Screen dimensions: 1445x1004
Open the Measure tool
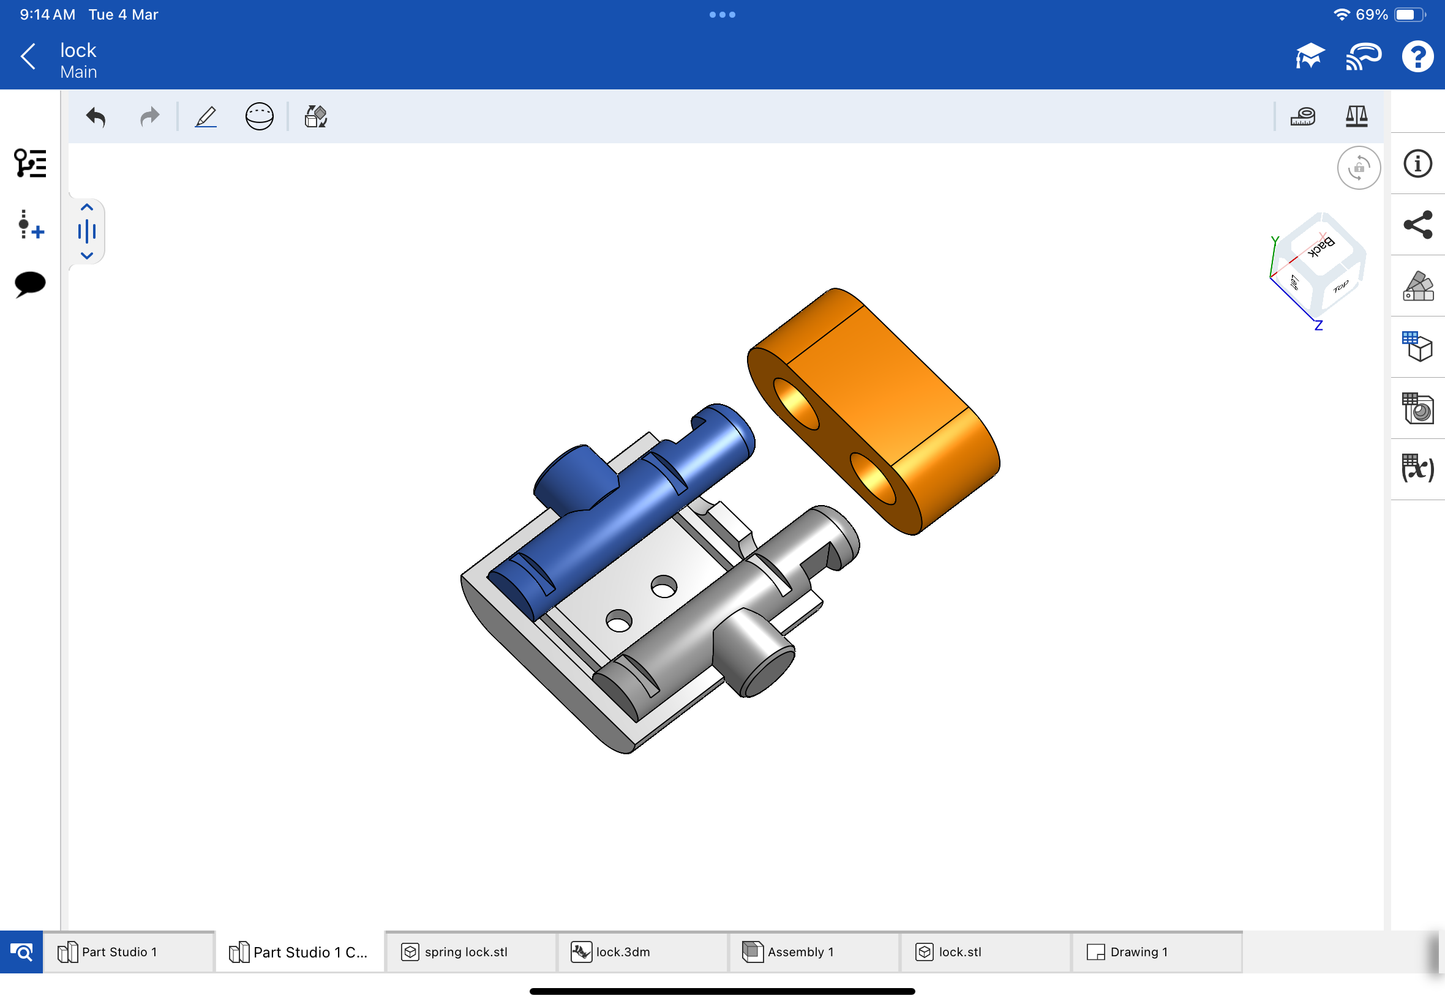(x=1303, y=117)
